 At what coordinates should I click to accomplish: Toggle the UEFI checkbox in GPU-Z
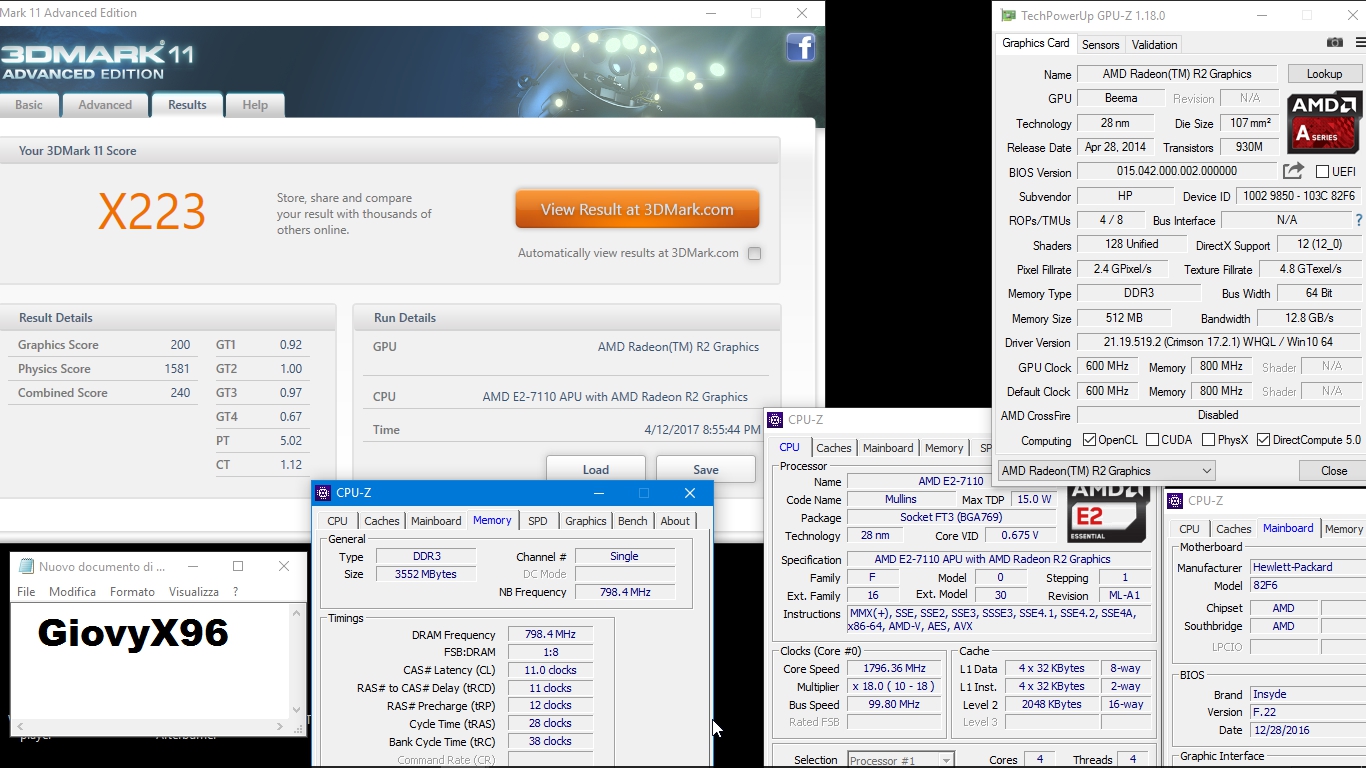tap(1322, 171)
